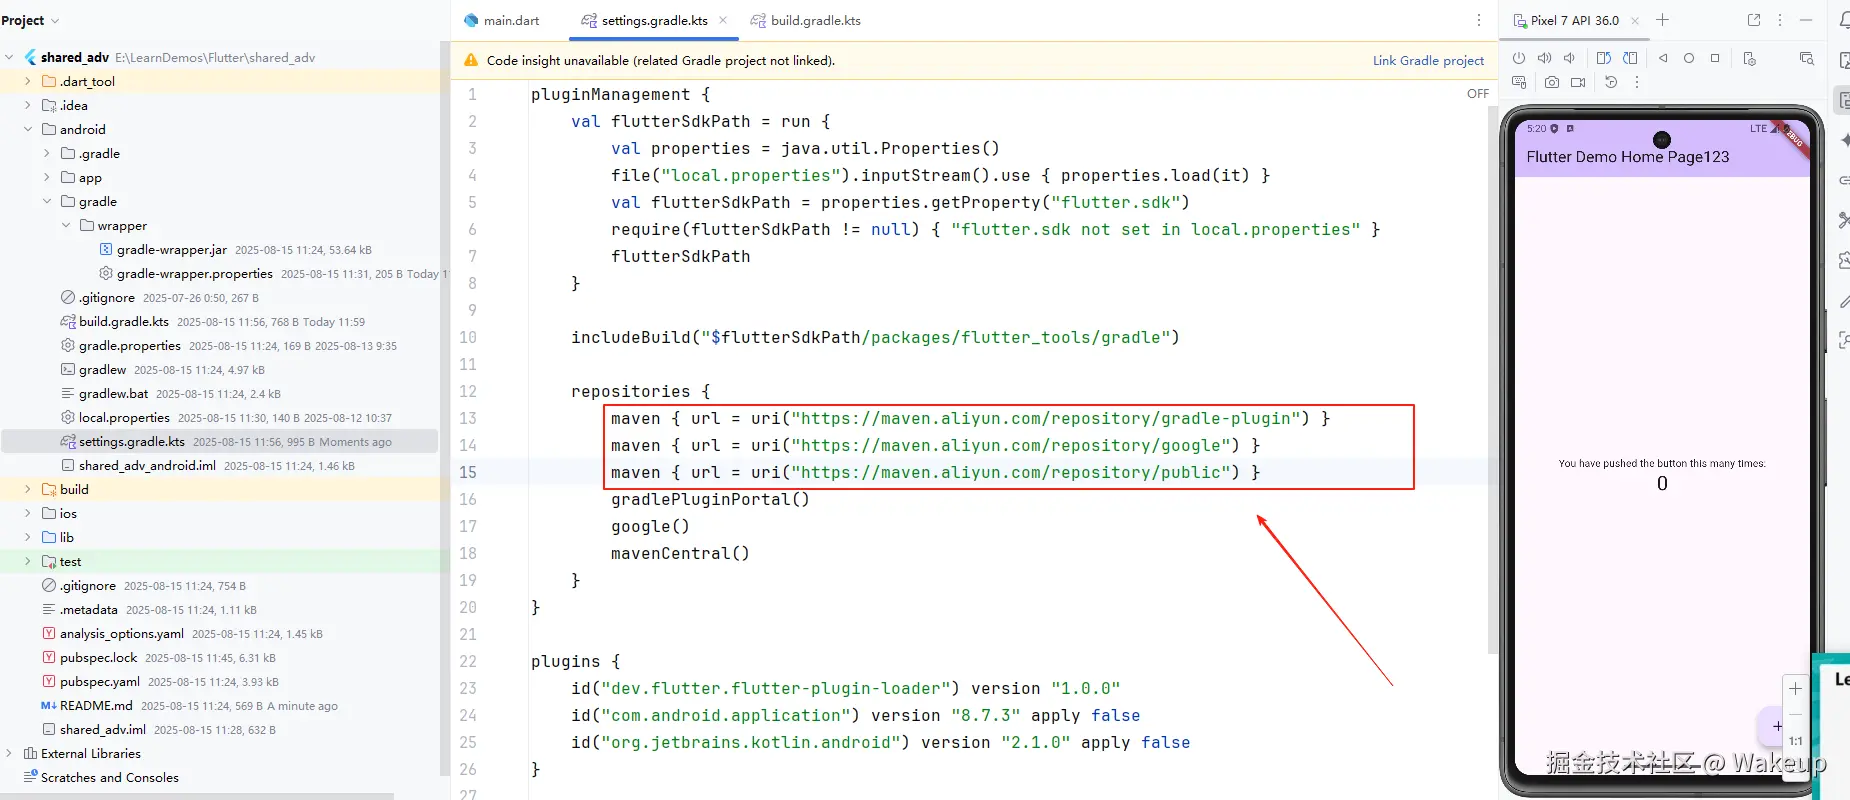Expand the .dart_tool folder

pos(28,81)
